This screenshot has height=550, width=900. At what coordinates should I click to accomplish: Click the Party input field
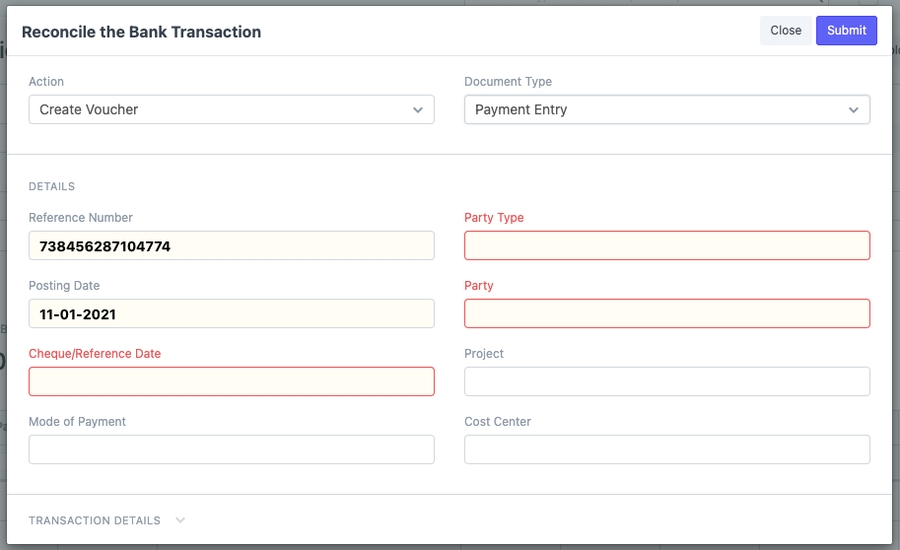(x=666, y=314)
